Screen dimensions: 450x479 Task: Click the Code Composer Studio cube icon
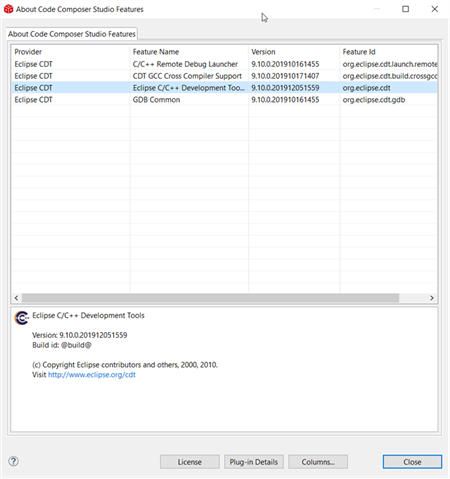pos(8,9)
